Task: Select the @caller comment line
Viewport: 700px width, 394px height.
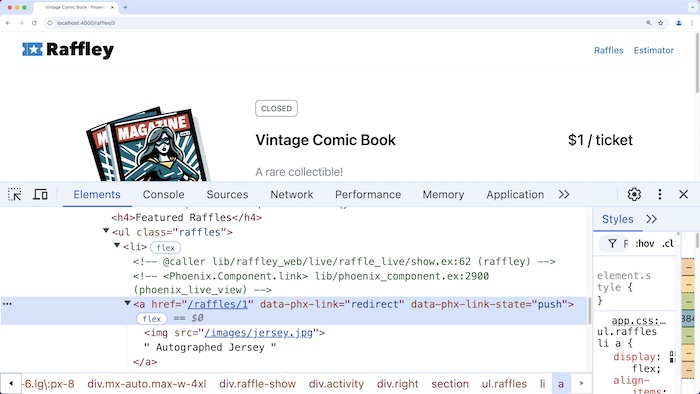Action: click(x=344, y=262)
